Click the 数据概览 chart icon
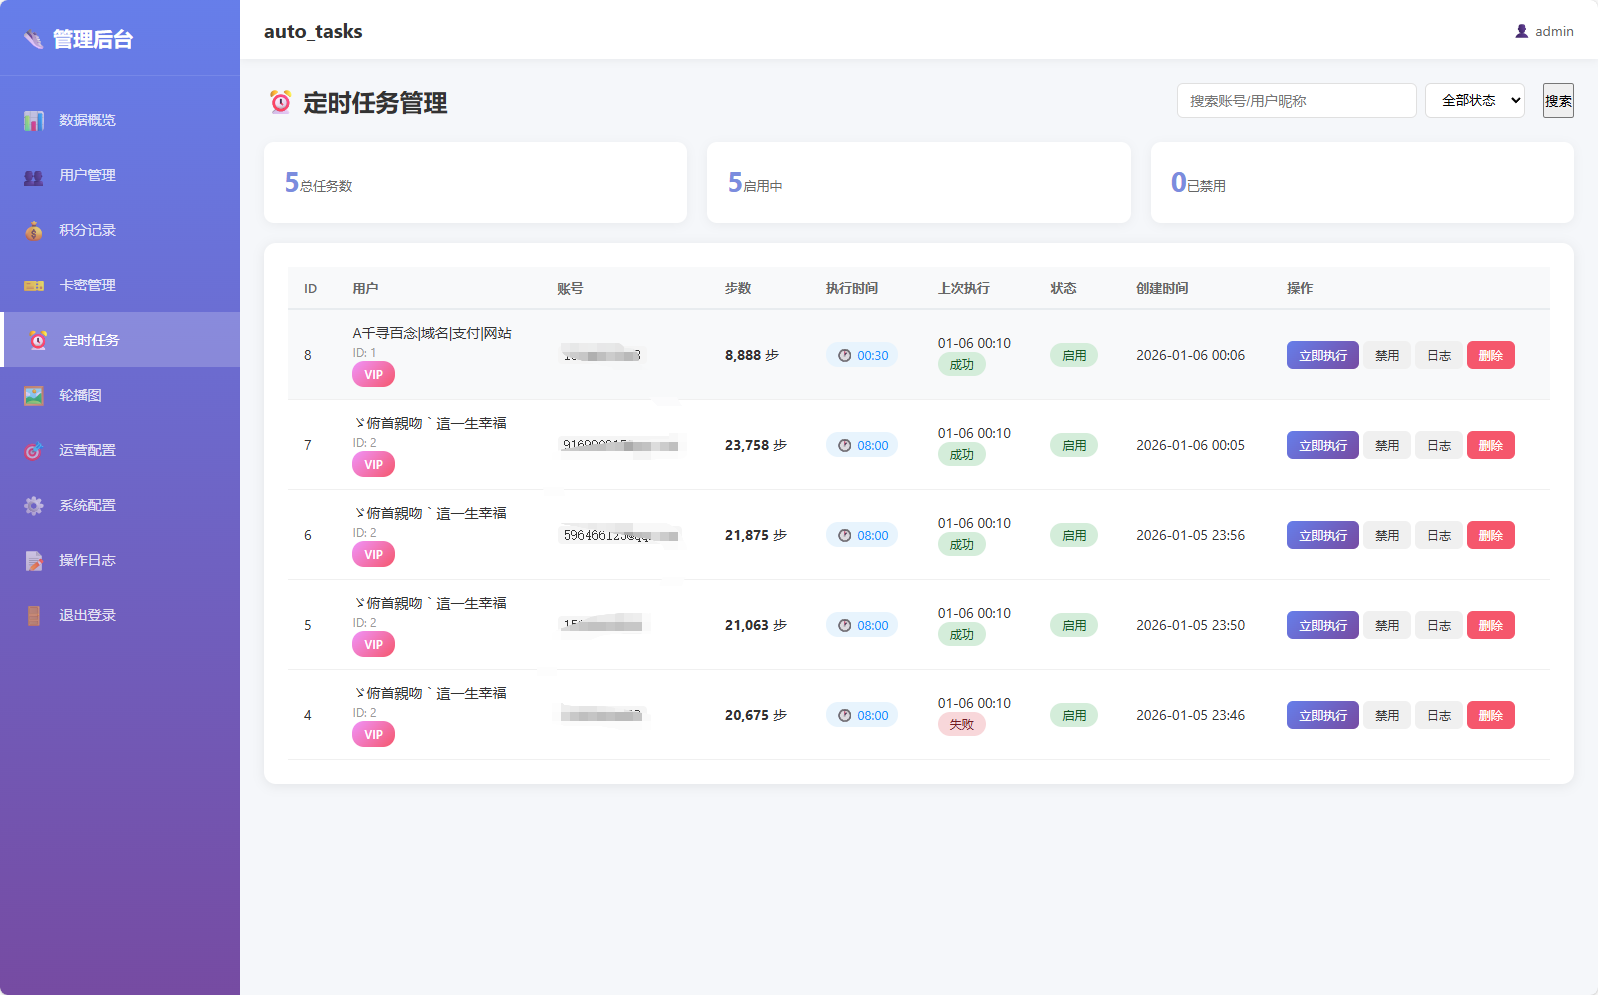 [x=34, y=120]
